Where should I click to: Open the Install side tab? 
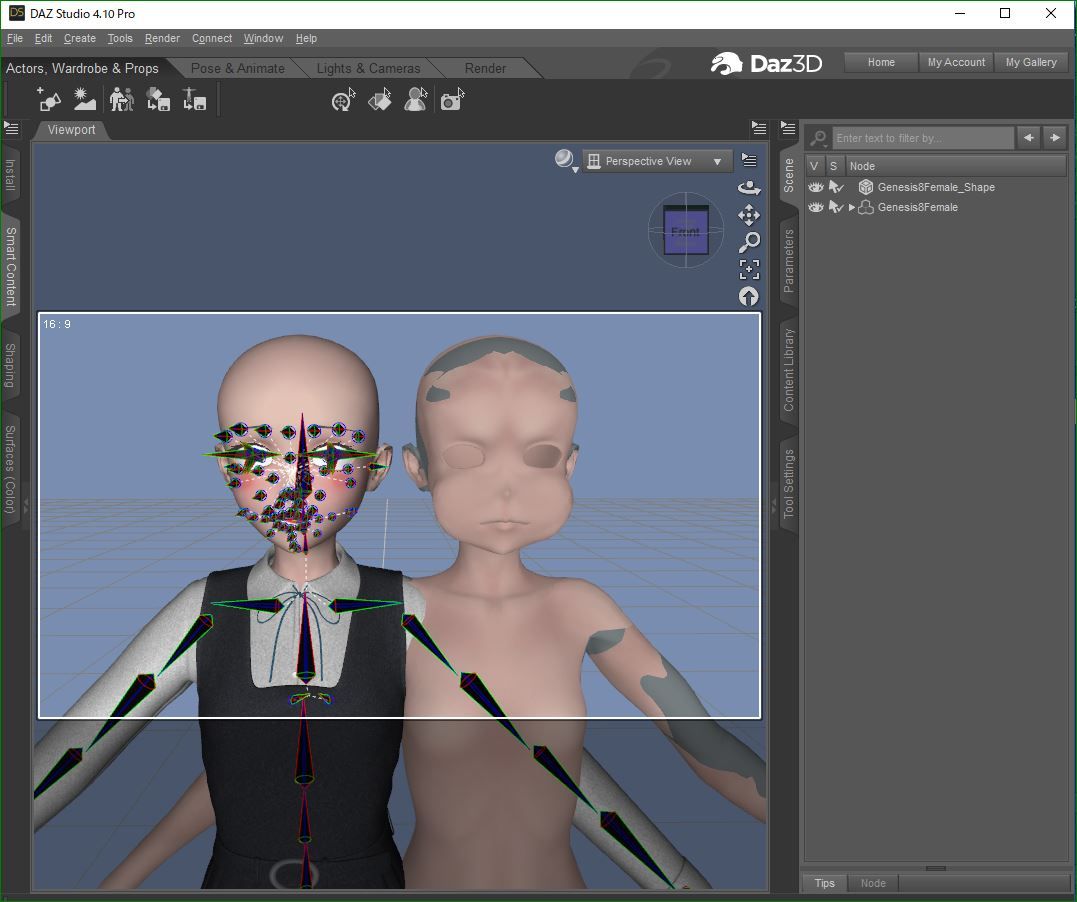[x=10, y=174]
